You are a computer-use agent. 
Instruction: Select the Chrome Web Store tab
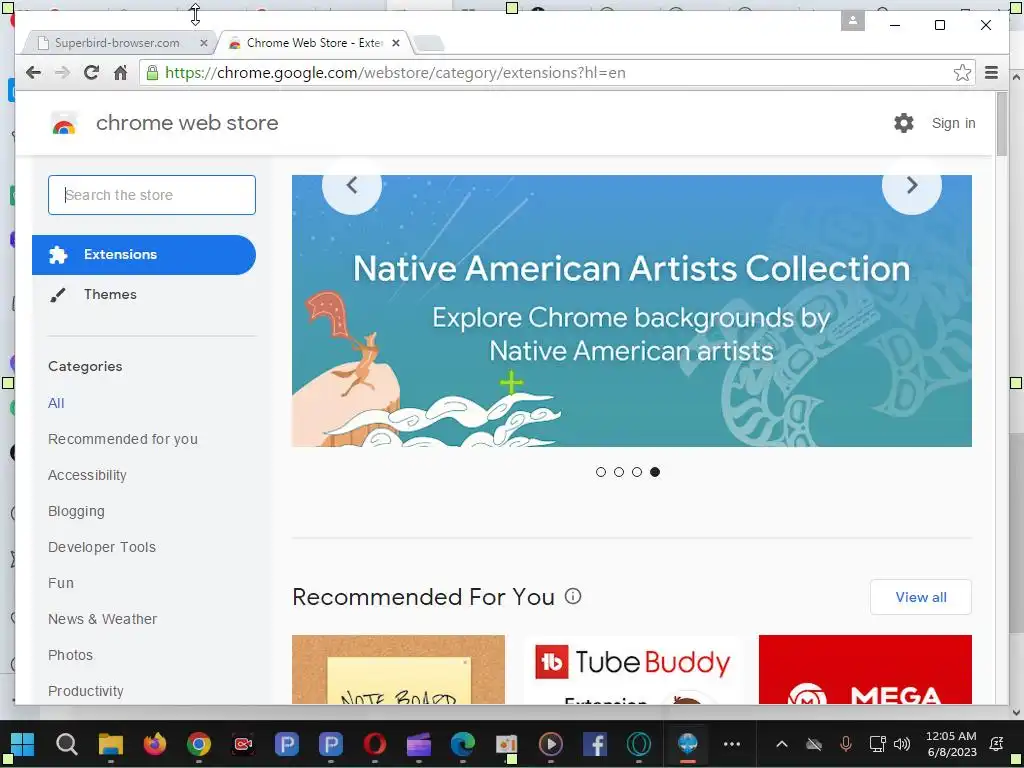pos(314,43)
